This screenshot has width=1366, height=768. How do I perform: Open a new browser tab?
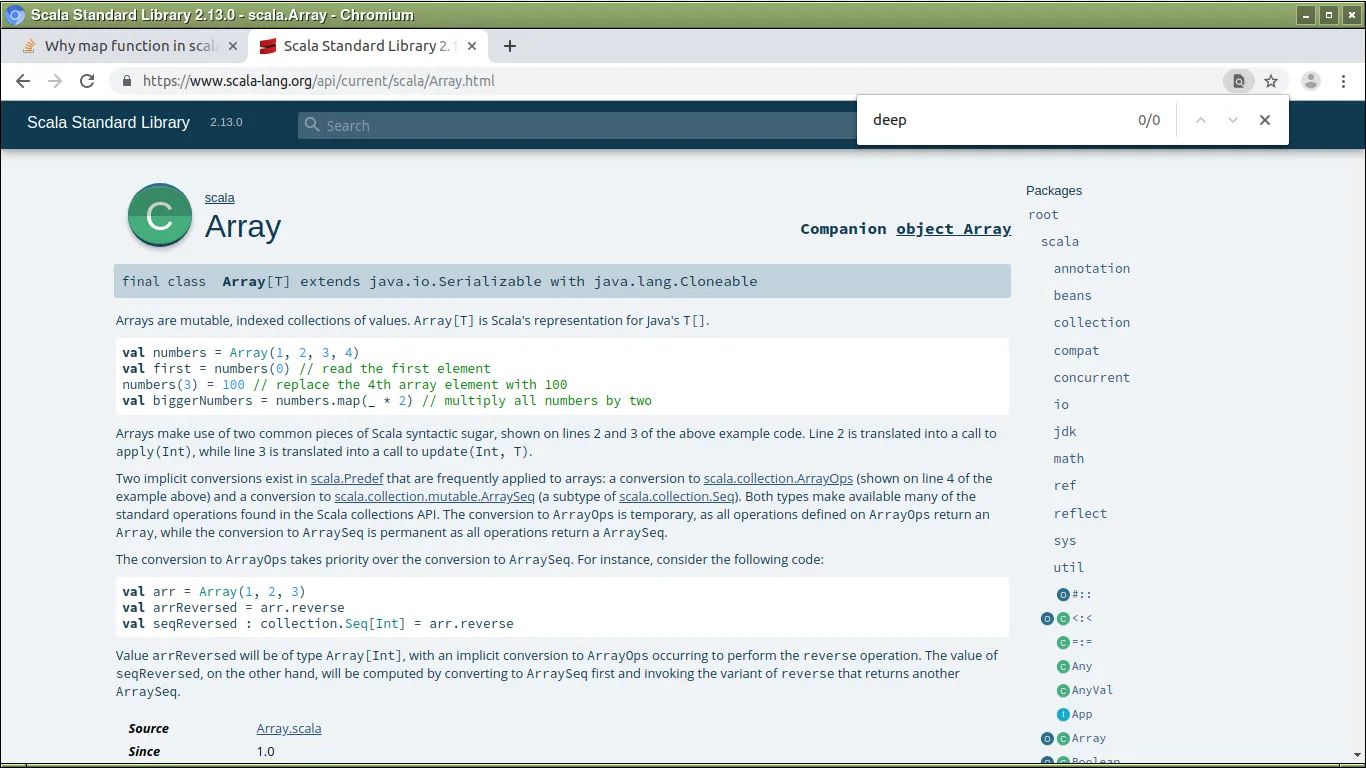pyautogui.click(x=509, y=46)
